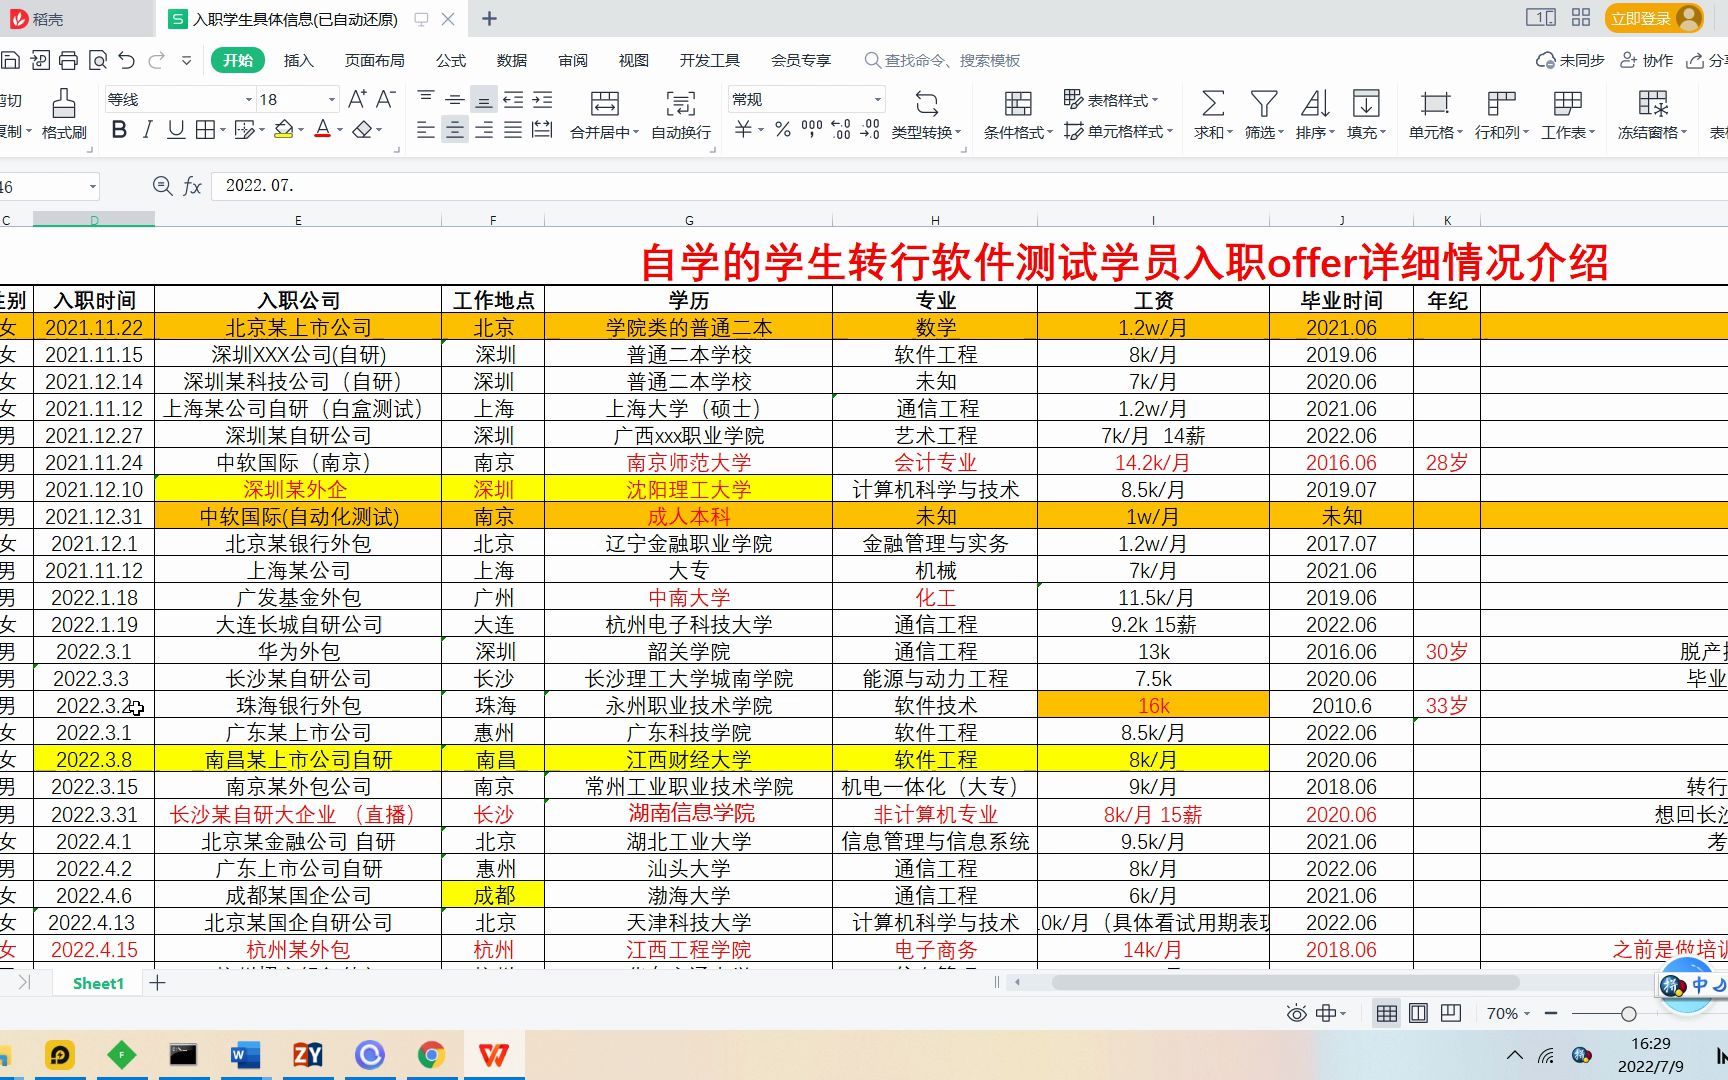Click the Not Synced (未同步) button
Viewport: 1728px width, 1080px height.
coord(1570,60)
